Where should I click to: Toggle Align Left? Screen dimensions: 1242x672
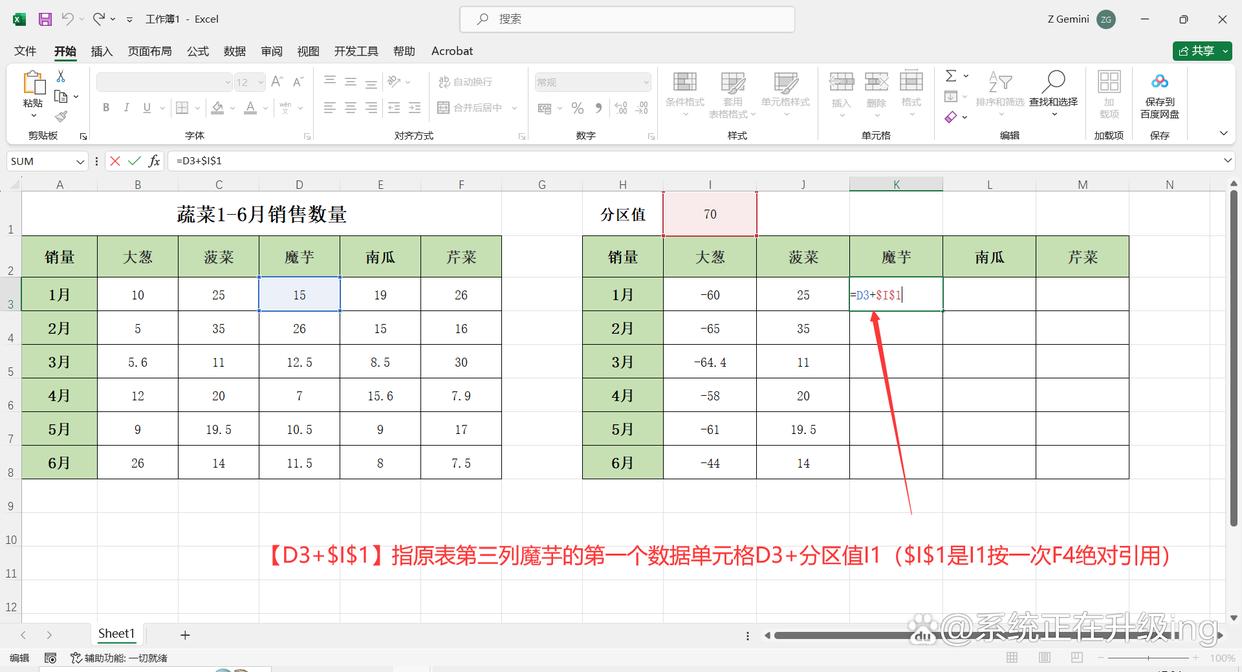click(x=330, y=108)
